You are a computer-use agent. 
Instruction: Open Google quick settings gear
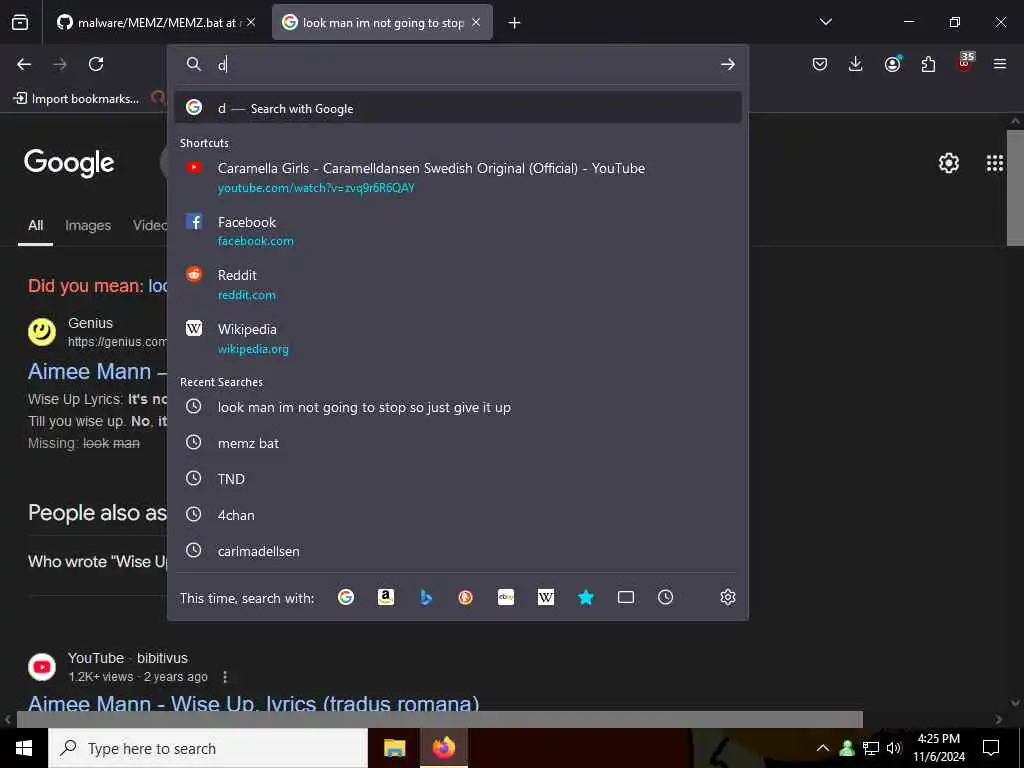pos(948,163)
